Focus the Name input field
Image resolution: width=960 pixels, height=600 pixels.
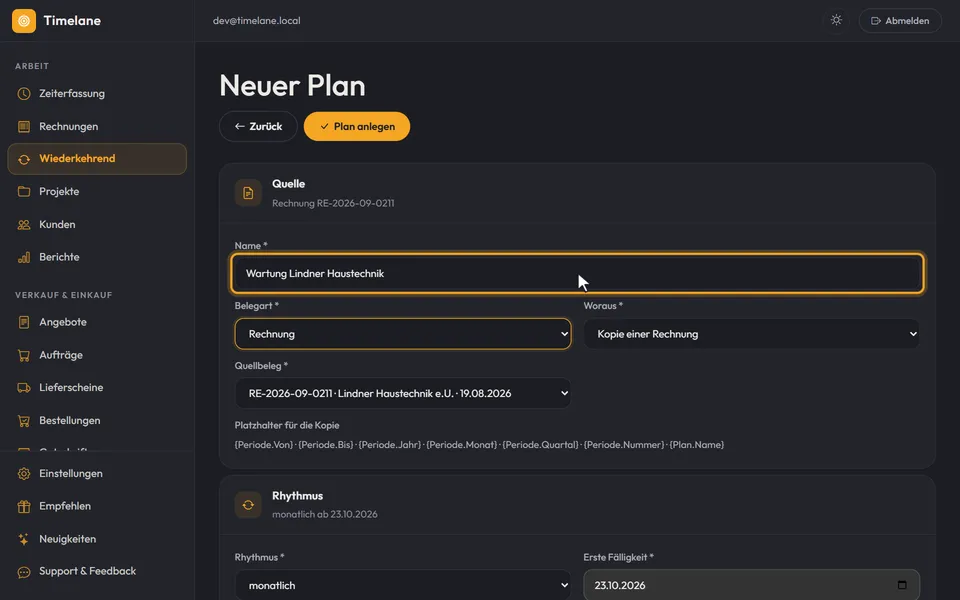pyautogui.click(x=577, y=273)
